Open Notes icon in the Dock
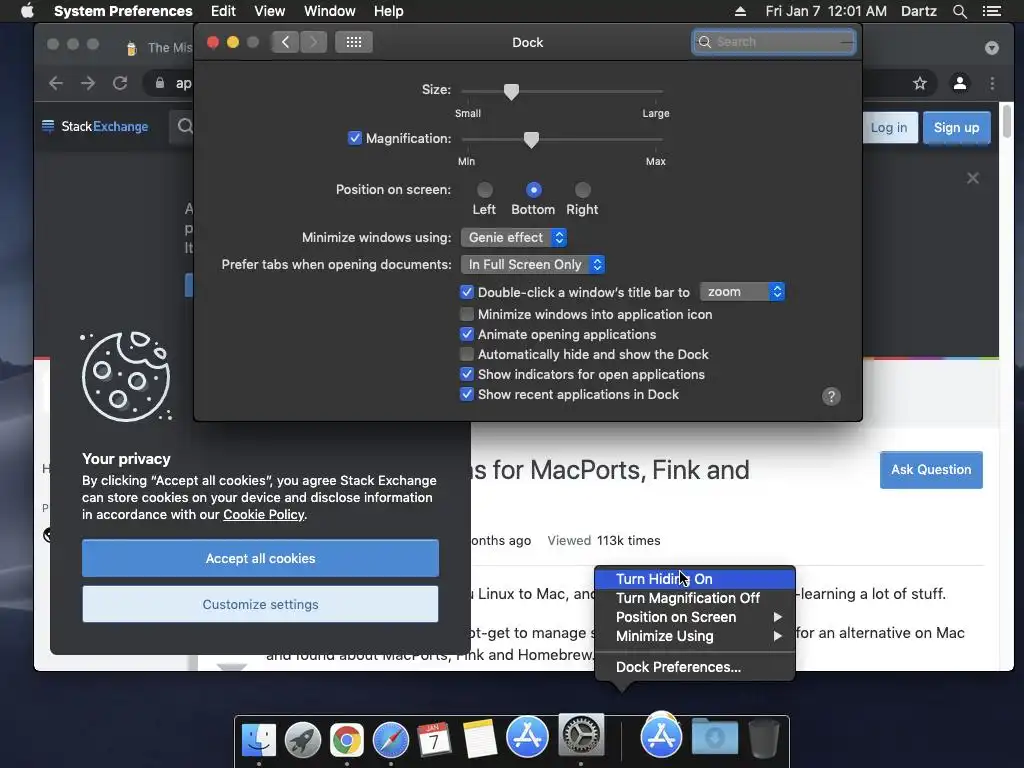 coord(480,739)
